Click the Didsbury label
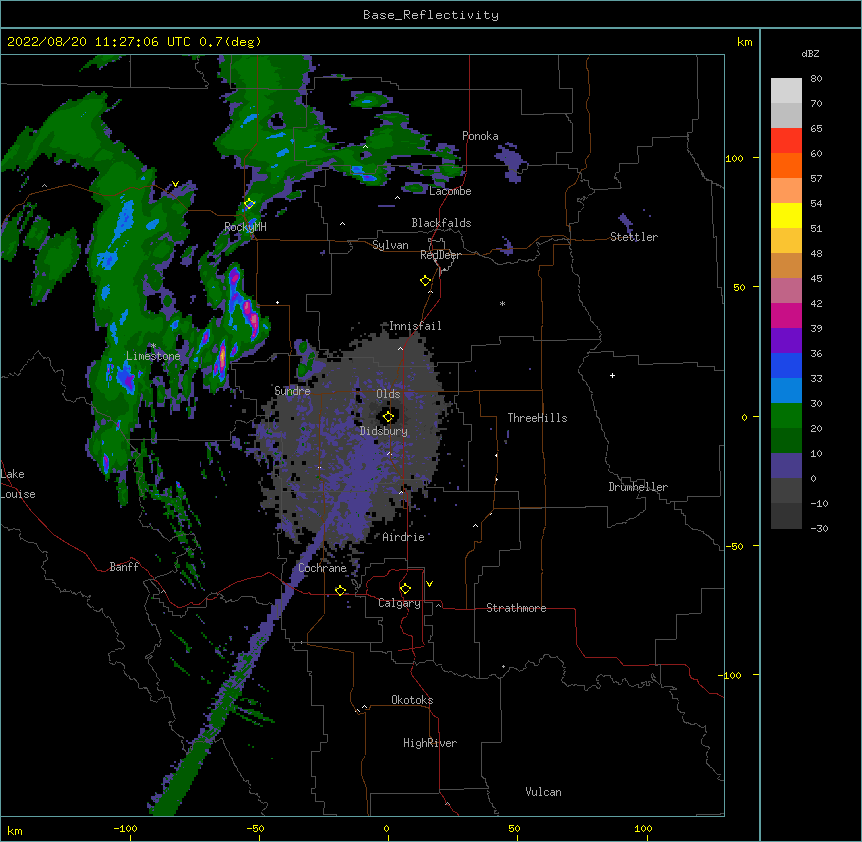Screen dimensions: 862x842 coord(384,431)
